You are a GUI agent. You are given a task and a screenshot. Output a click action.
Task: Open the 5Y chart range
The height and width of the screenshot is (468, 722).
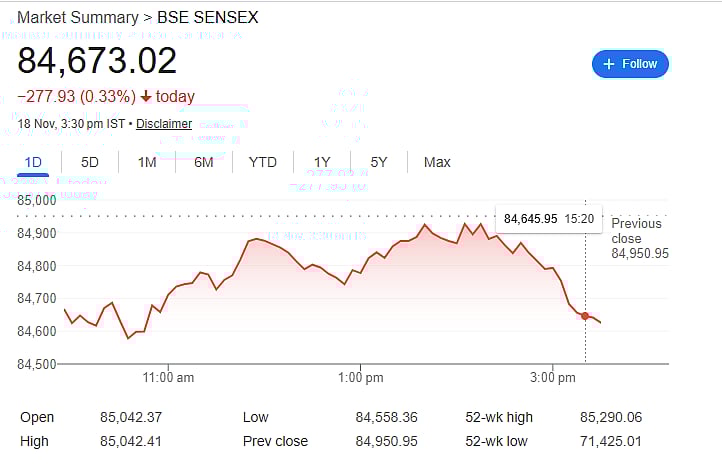tap(379, 162)
